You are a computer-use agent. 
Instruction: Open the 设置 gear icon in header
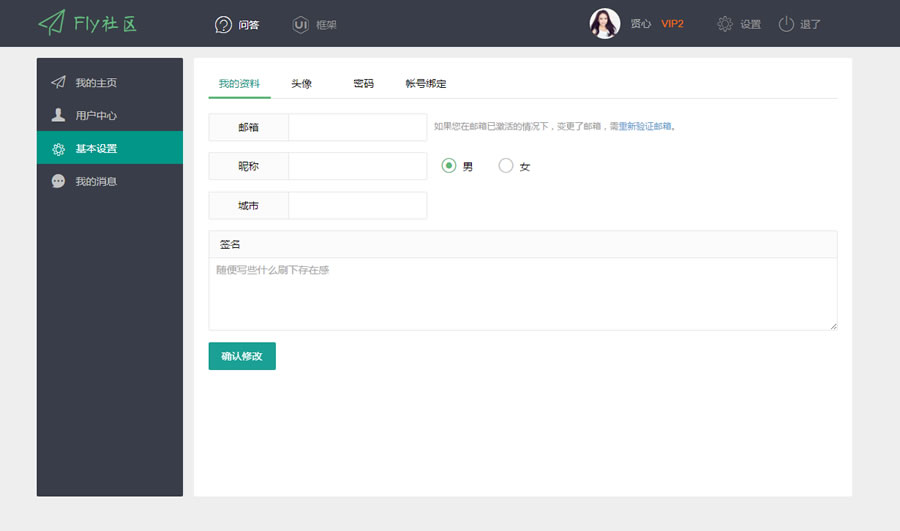(x=725, y=24)
